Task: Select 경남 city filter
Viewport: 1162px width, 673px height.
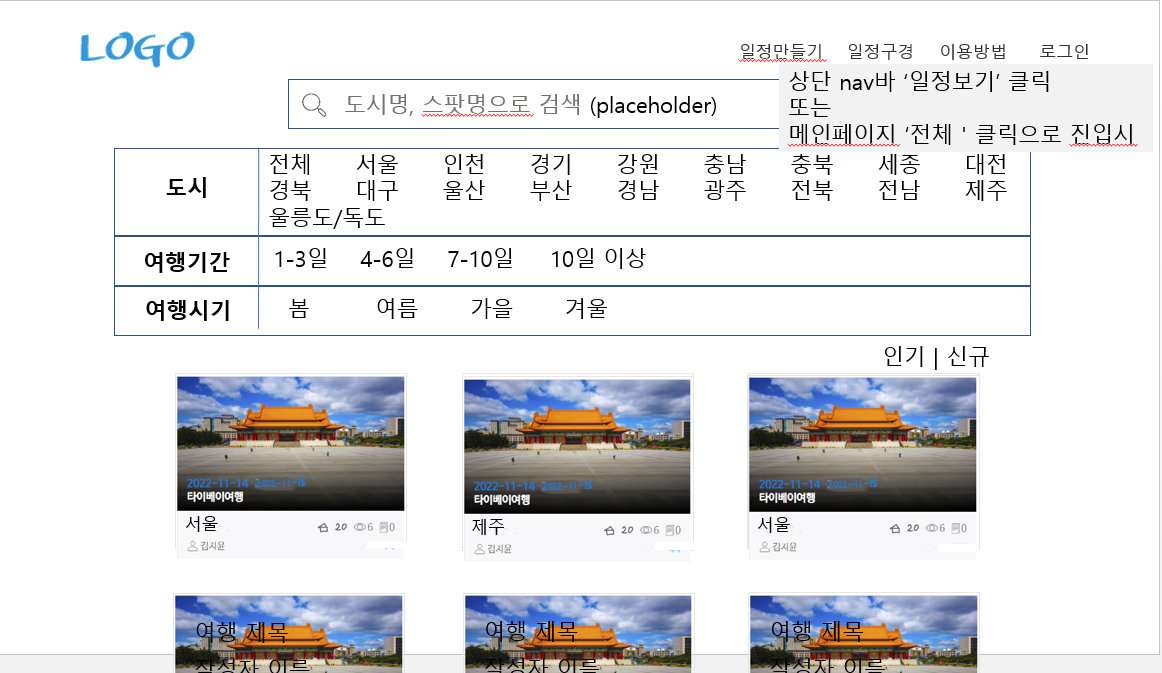Action: point(638,190)
